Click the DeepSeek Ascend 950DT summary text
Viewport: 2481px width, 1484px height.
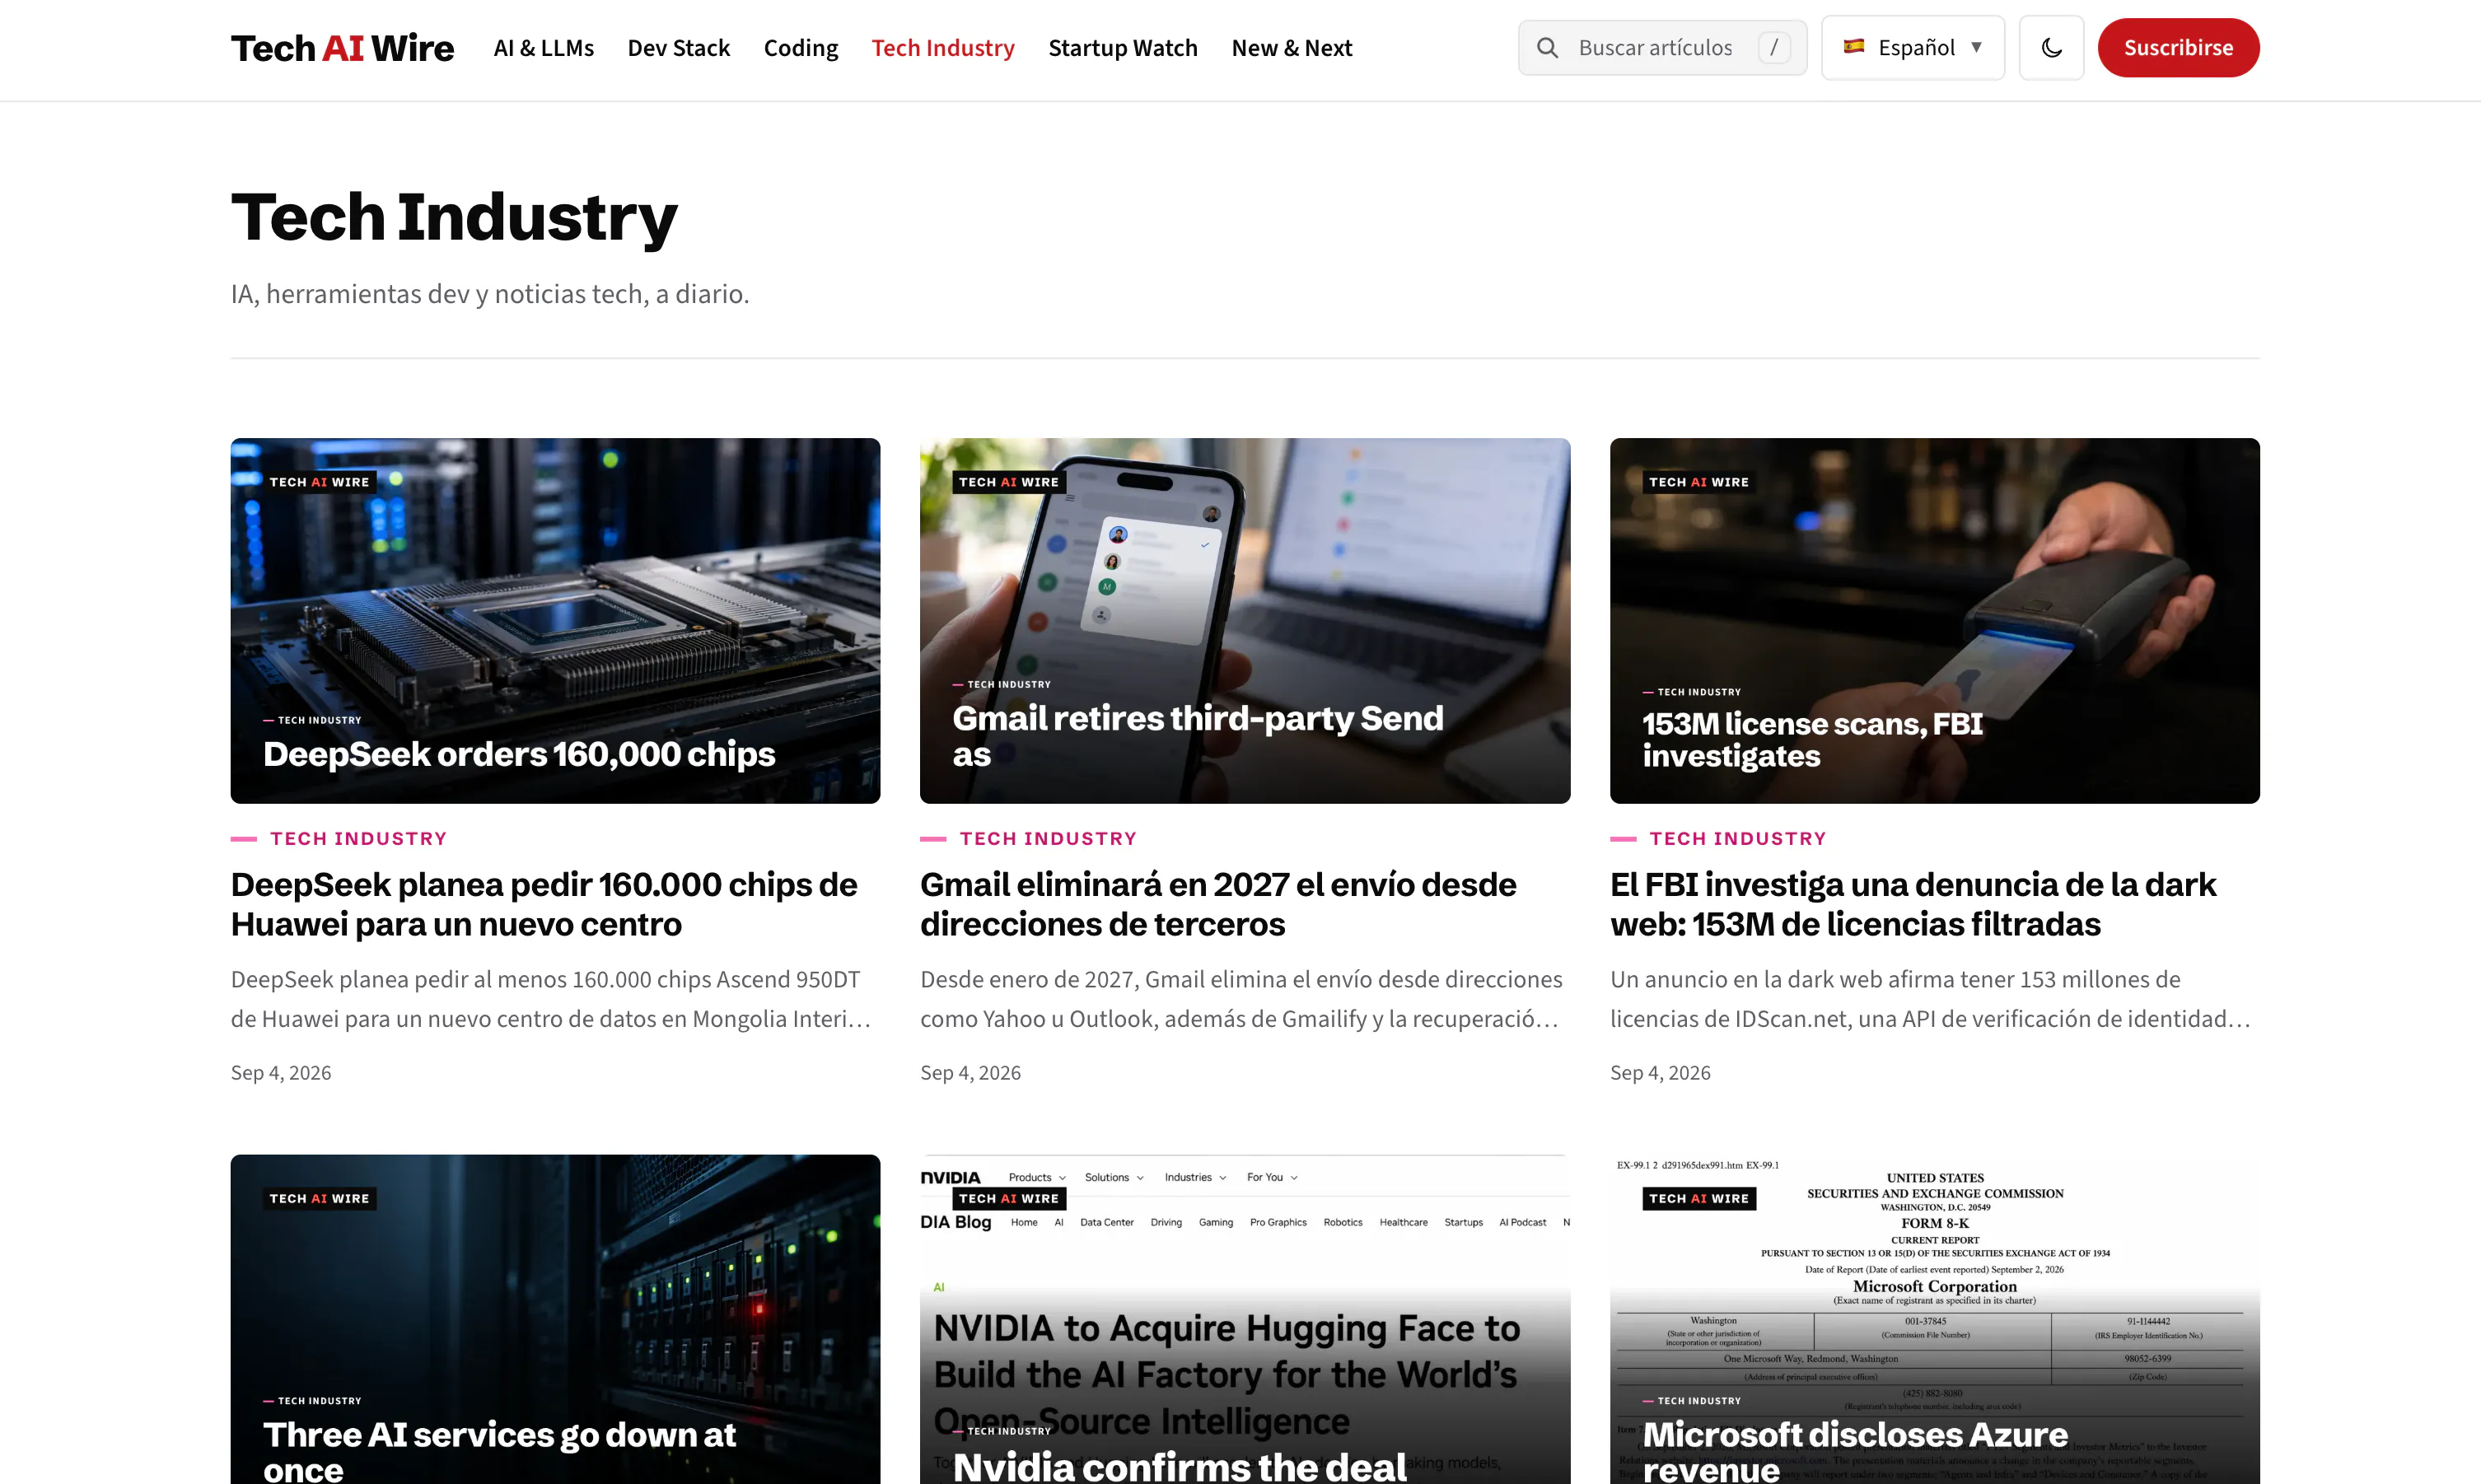[551, 999]
